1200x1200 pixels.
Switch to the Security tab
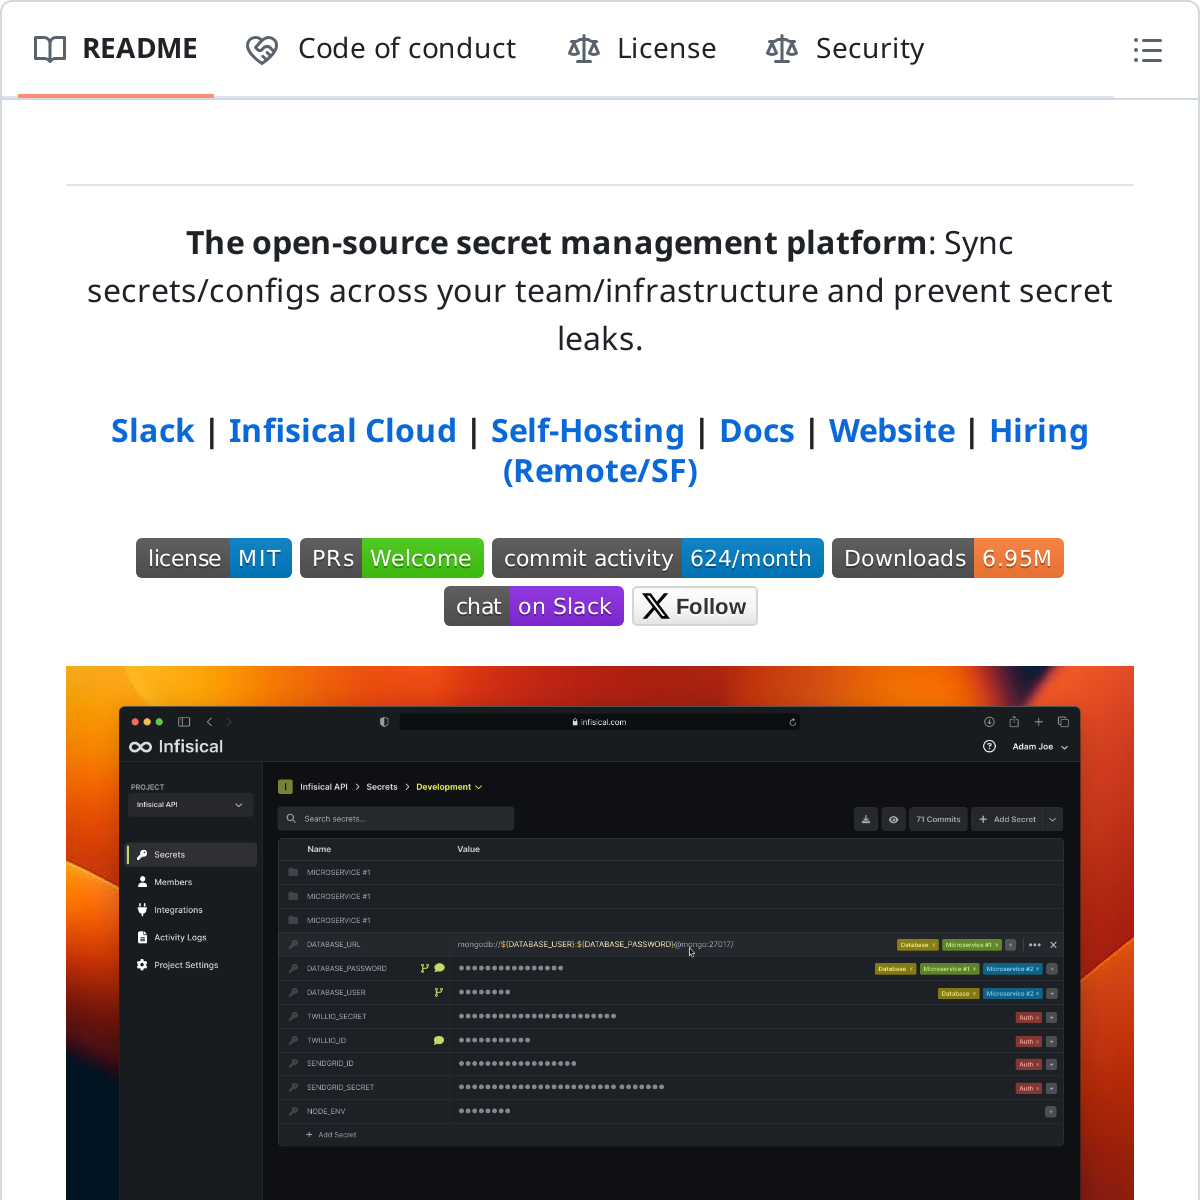pyautogui.click(x=845, y=49)
